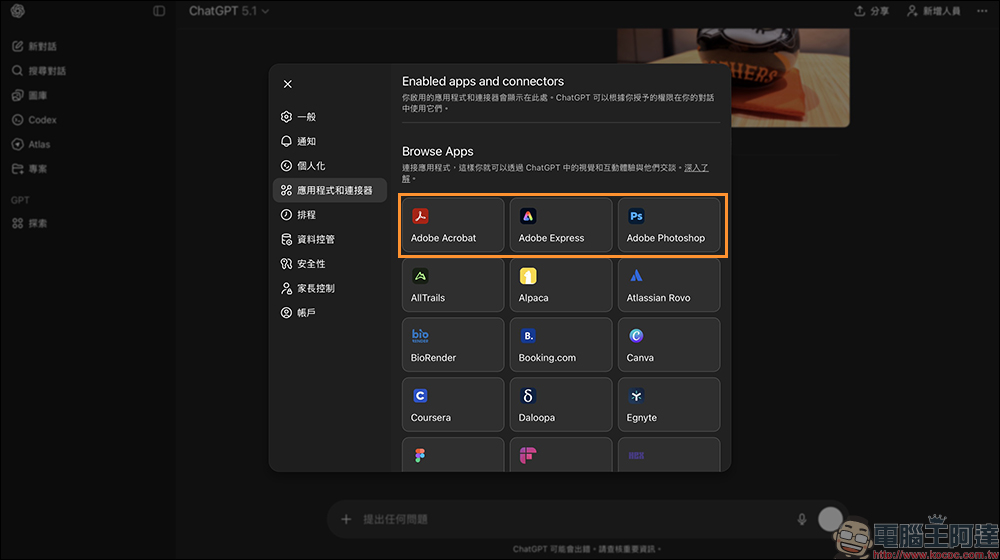1000x560 pixels.
Task: Select the Security settings tab
Action: coord(330,263)
